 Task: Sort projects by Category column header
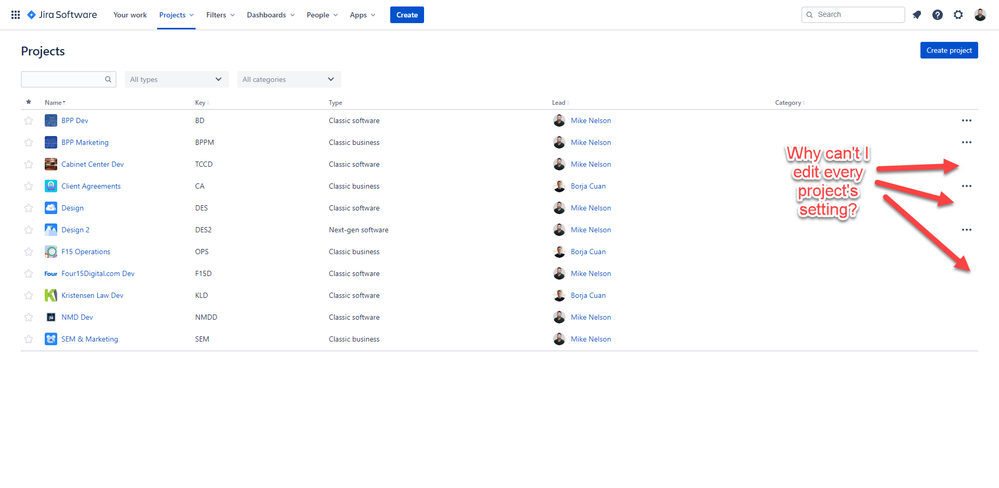(x=790, y=103)
